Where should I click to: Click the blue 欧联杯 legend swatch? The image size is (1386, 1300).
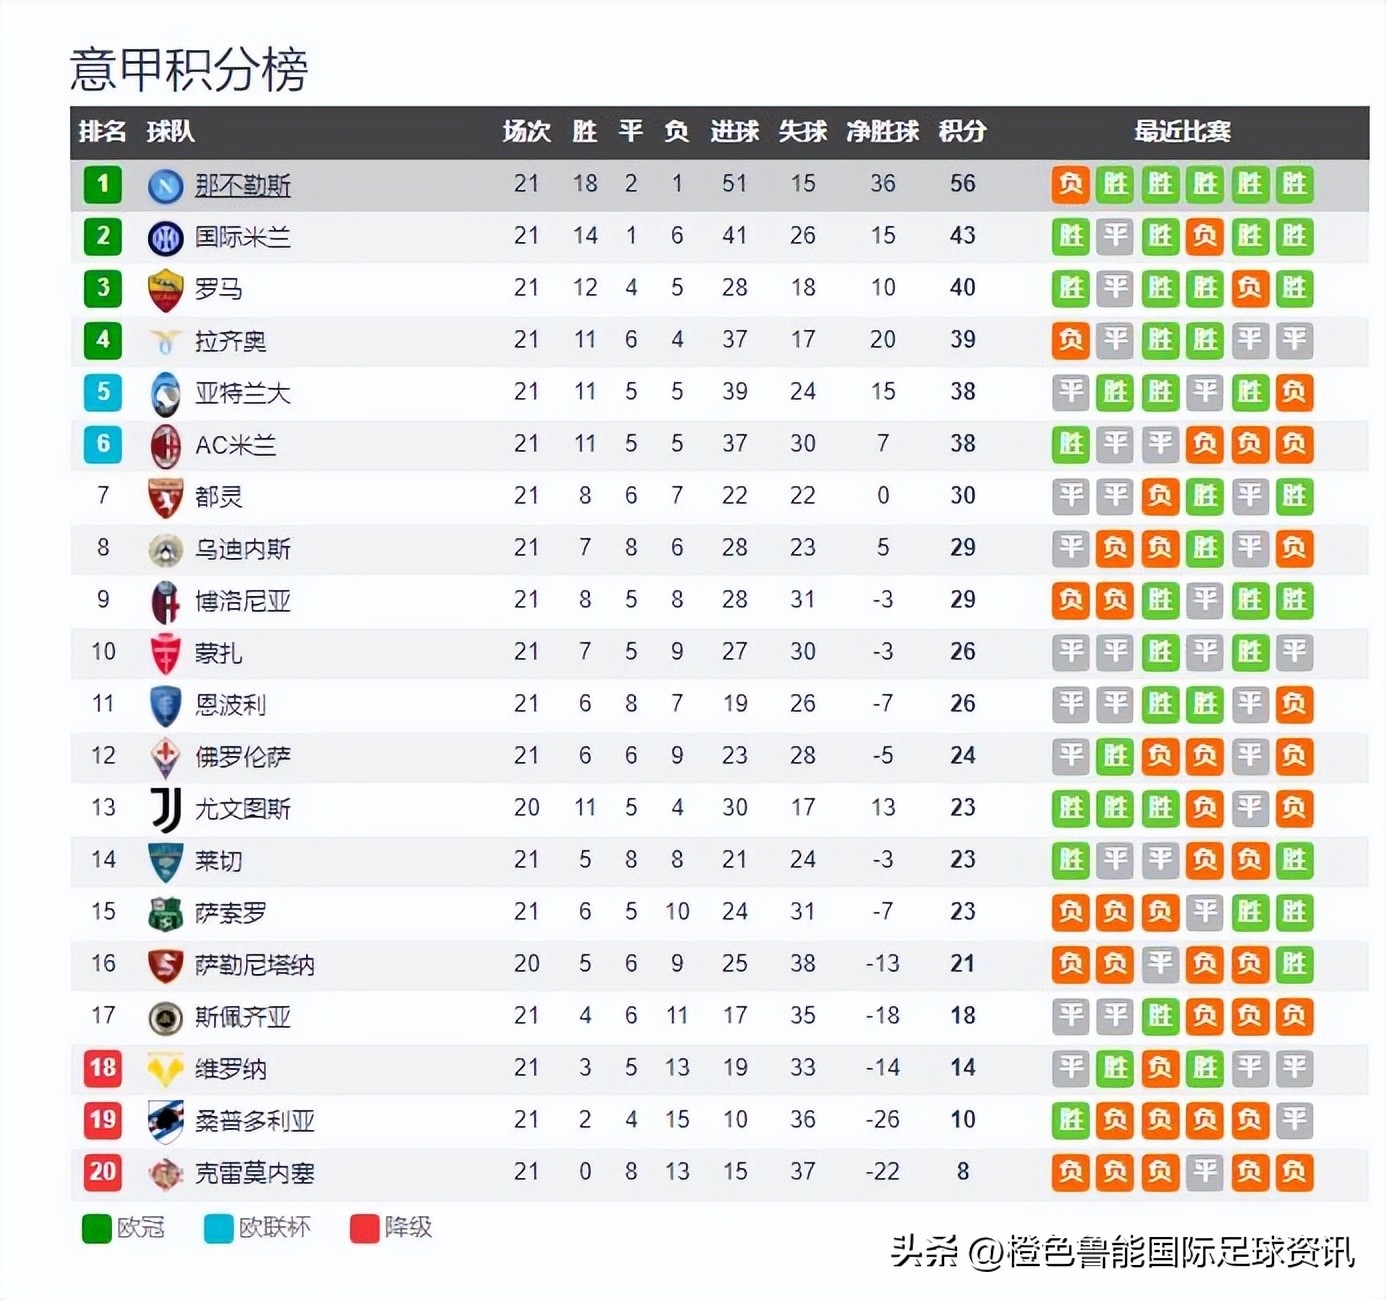(x=218, y=1228)
